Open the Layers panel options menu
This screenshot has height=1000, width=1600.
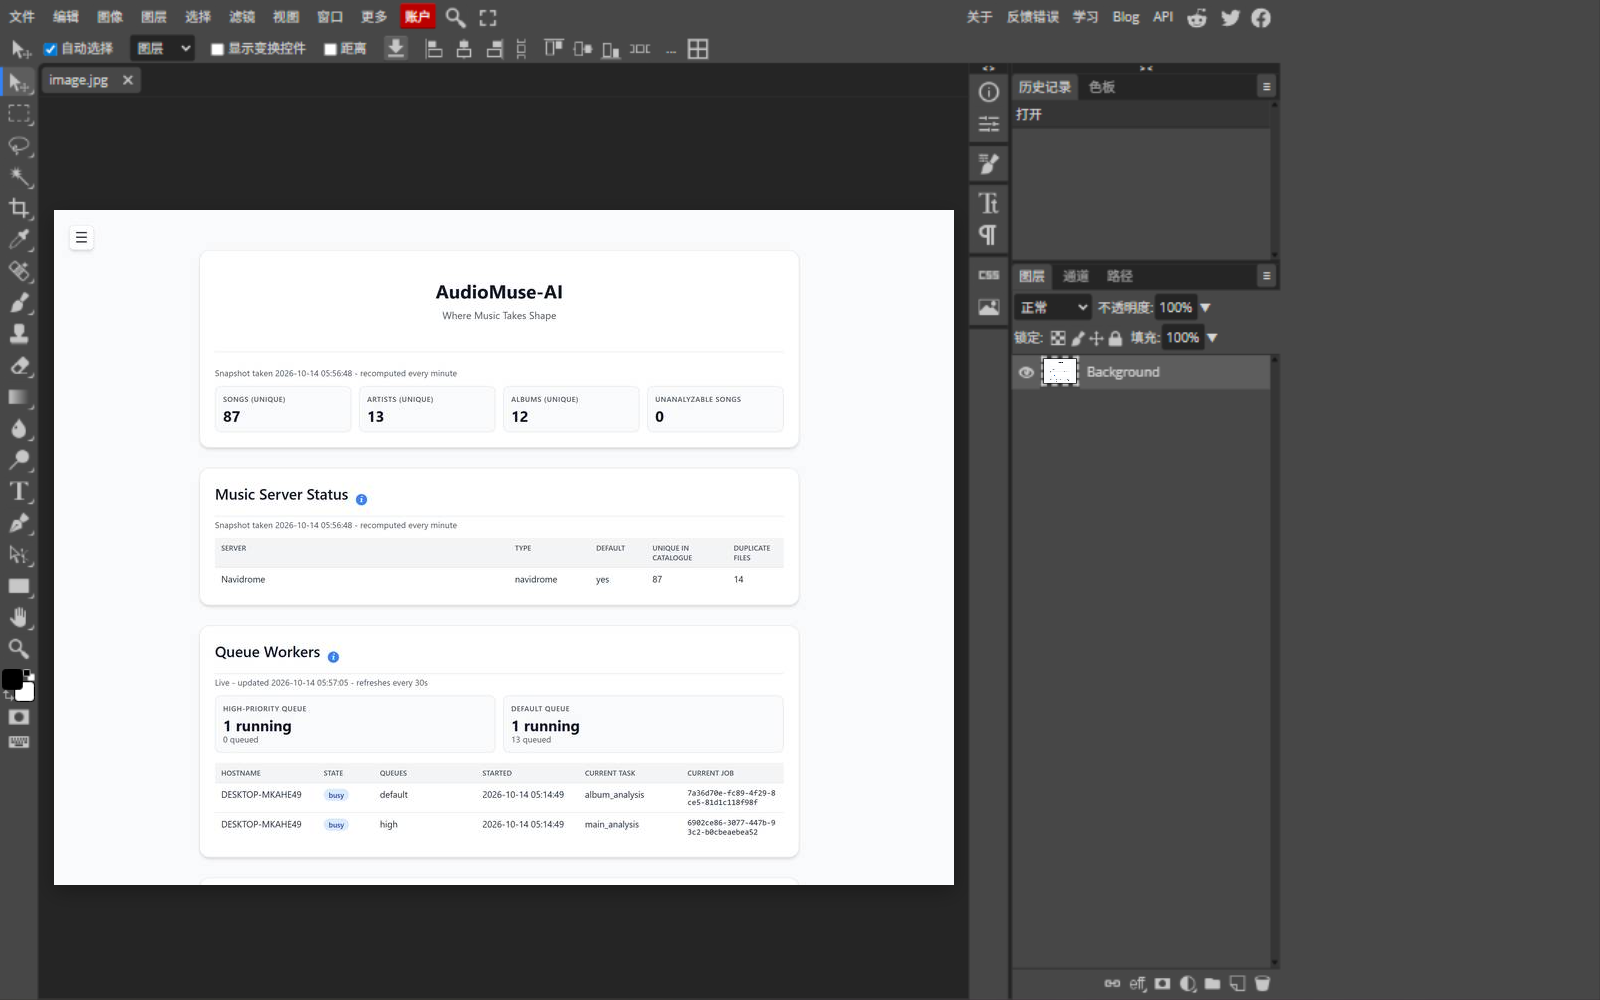point(1266,276)
